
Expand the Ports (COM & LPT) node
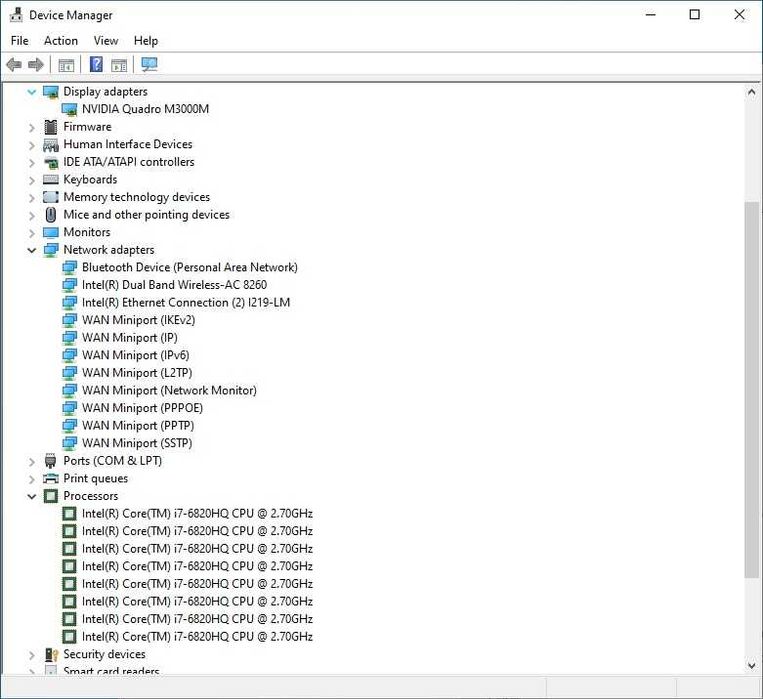click(x=32, y=461)
